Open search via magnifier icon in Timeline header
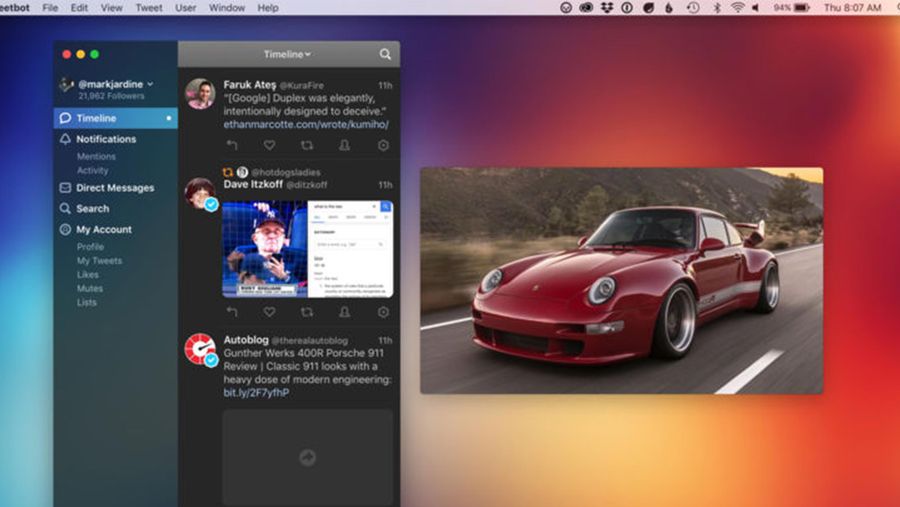This screenshot has width=900, height=507. (385, 54)
